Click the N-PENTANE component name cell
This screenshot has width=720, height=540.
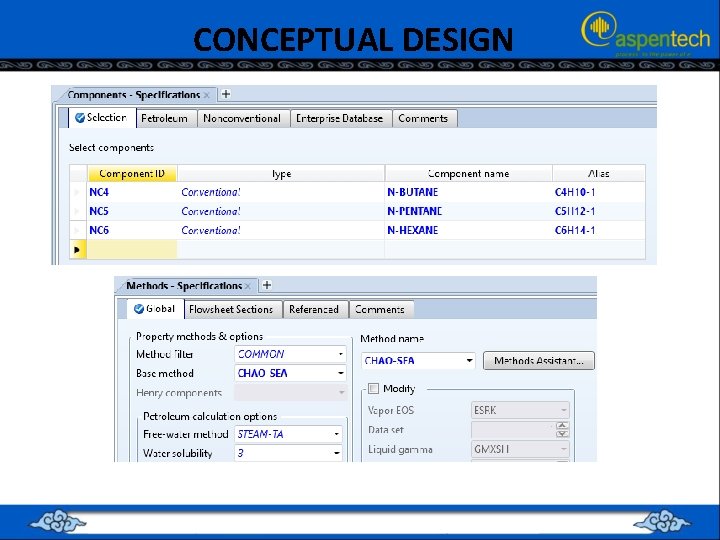468,211
